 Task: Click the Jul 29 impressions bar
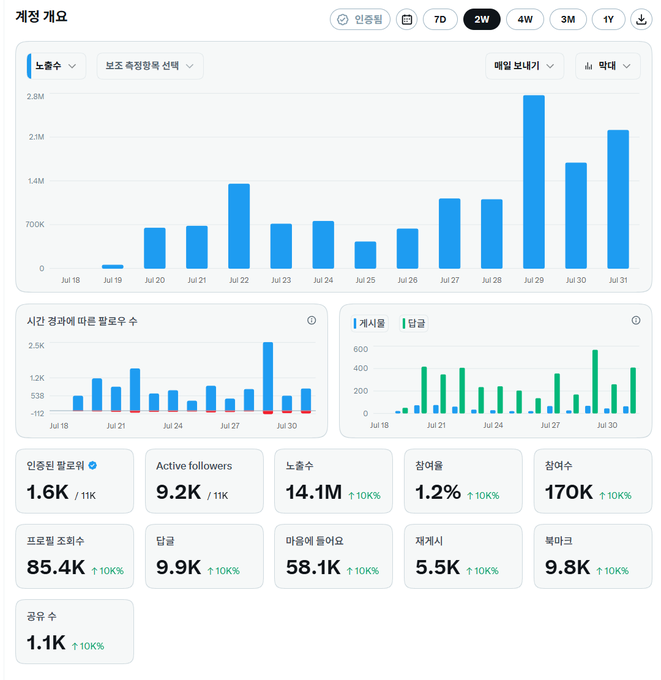(x=533, y=182)
